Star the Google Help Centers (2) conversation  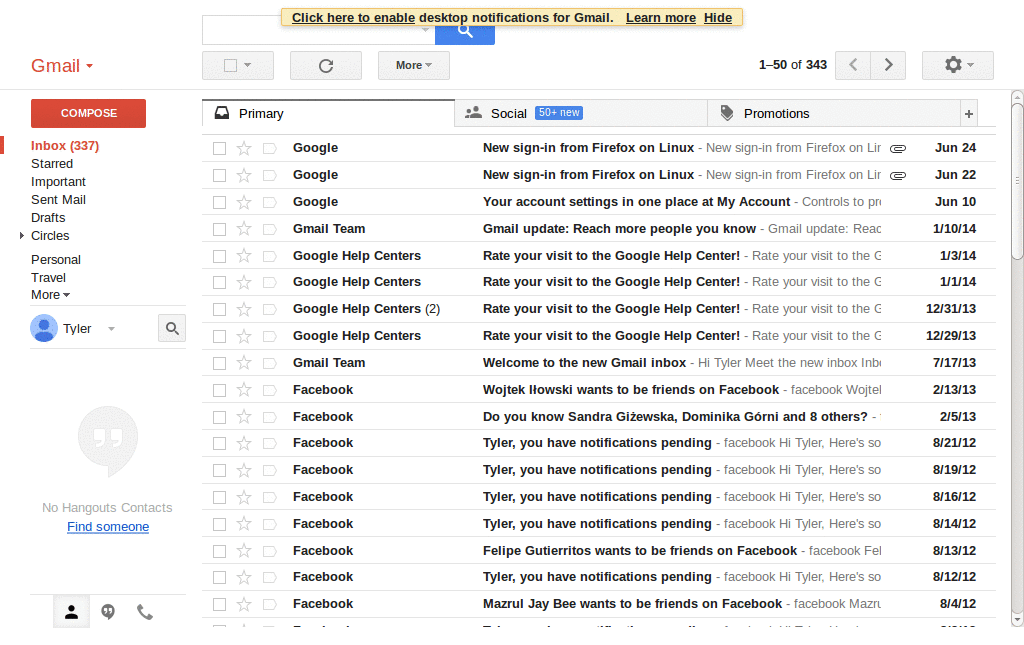[244, 309]
